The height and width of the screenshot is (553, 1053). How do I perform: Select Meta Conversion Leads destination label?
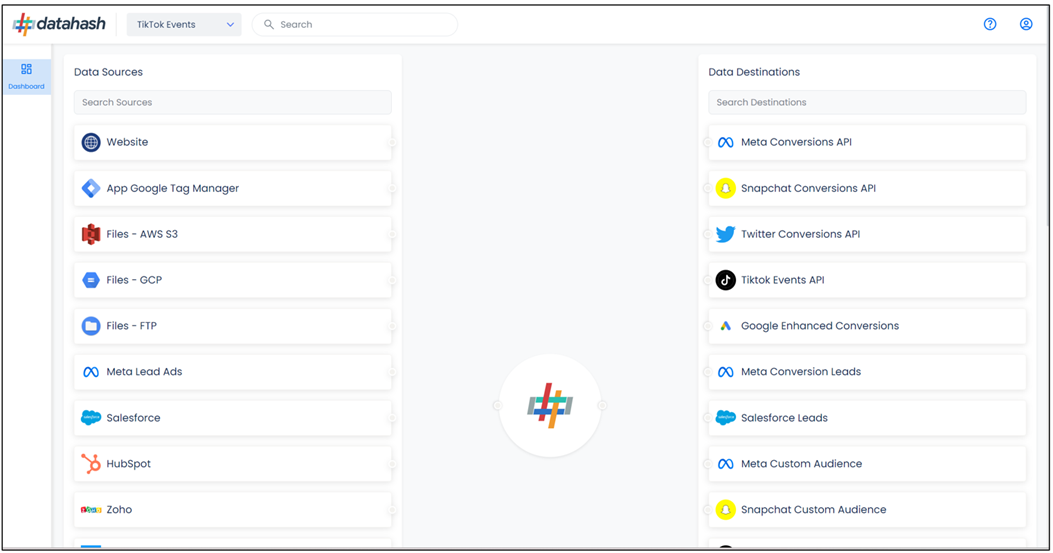pyautogui.click(x=800, y=372)
